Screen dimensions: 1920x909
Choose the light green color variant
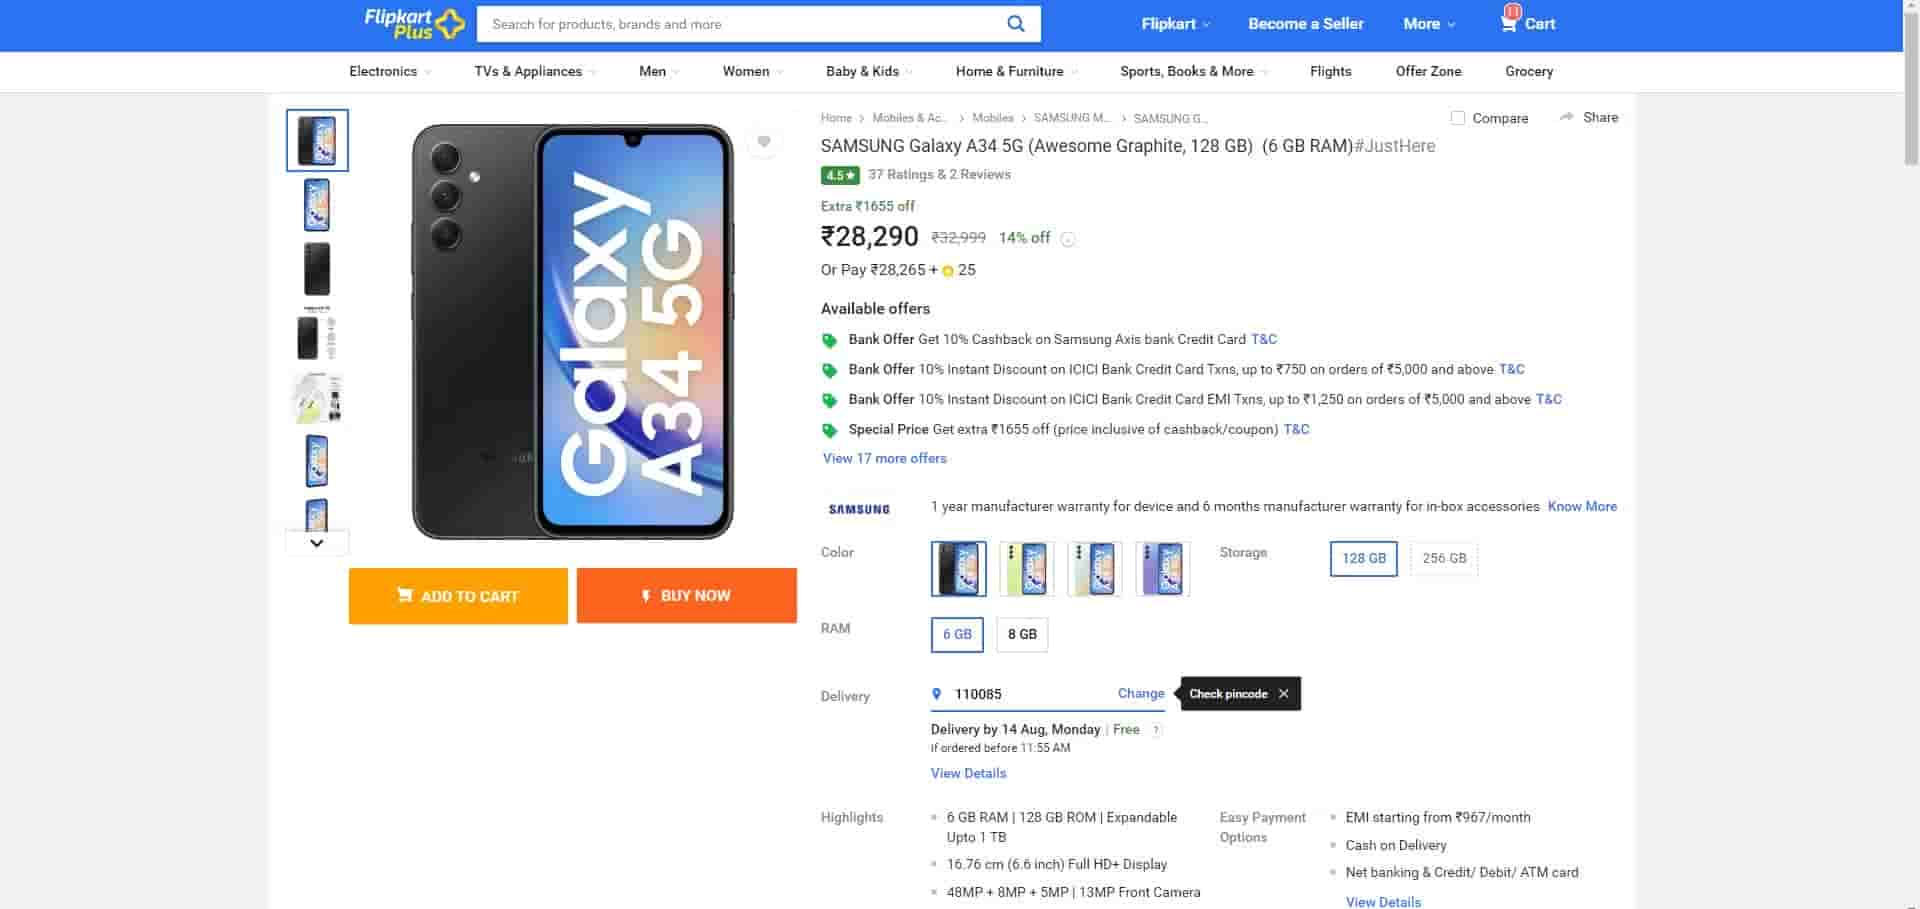coord(1027,569)
